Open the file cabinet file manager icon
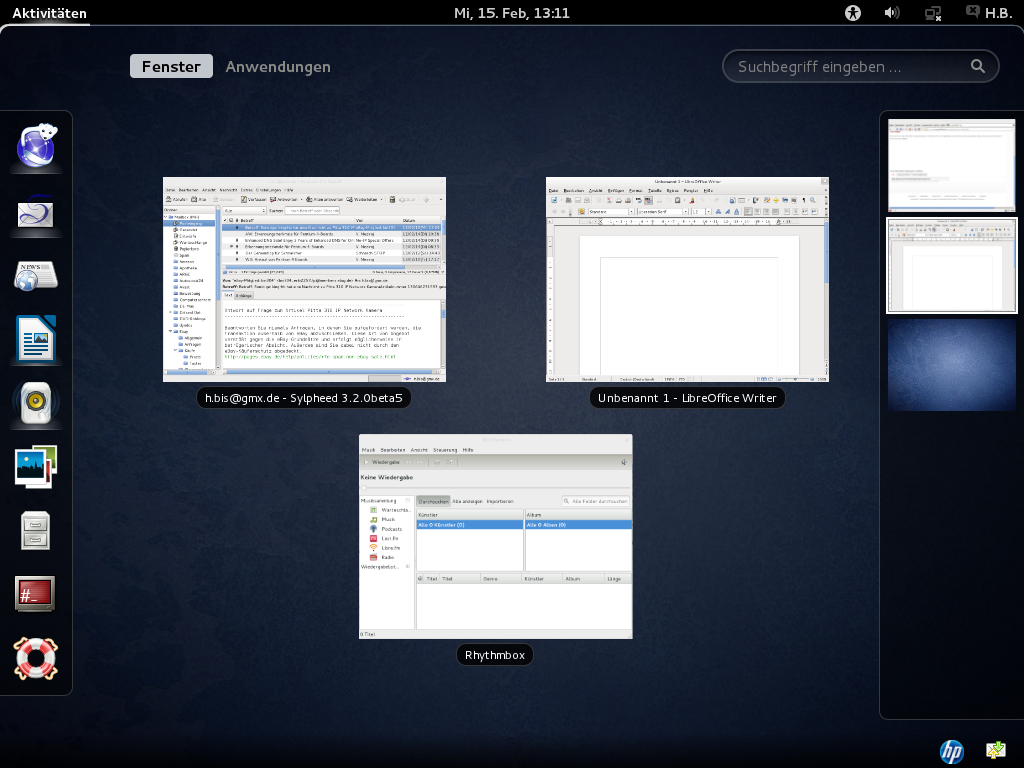Viewport: 1024px width, 768px height. [36, 530]
